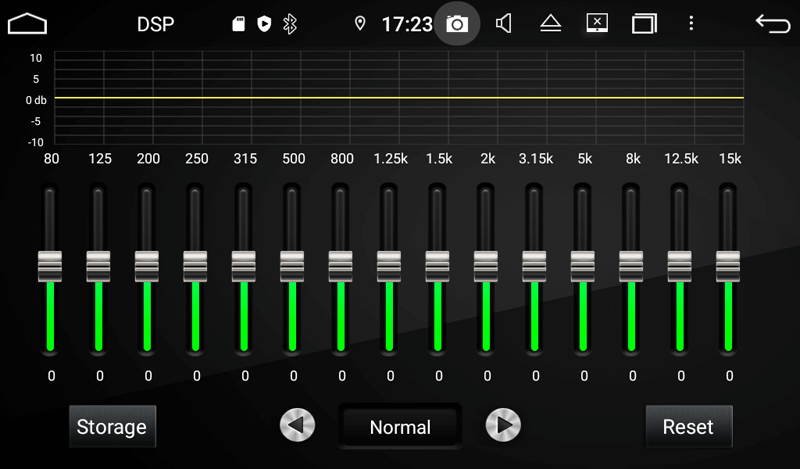Click the 12.5k frequency label

click(x=681, y=159)
